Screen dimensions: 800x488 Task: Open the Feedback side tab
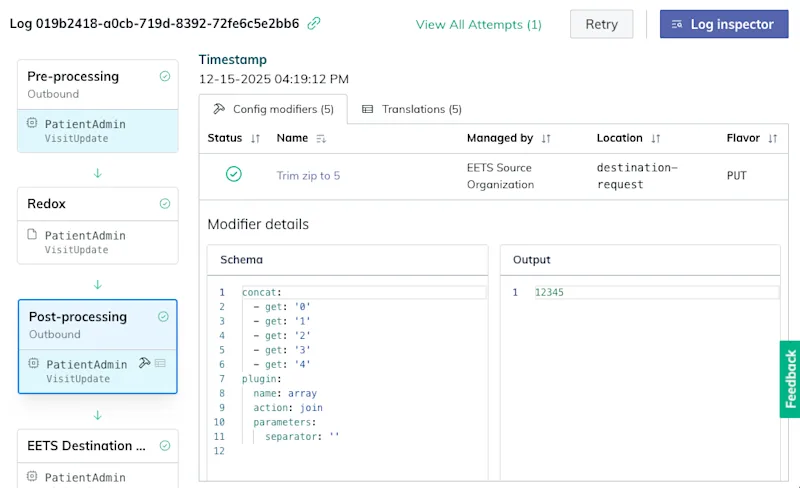[790, 379]
